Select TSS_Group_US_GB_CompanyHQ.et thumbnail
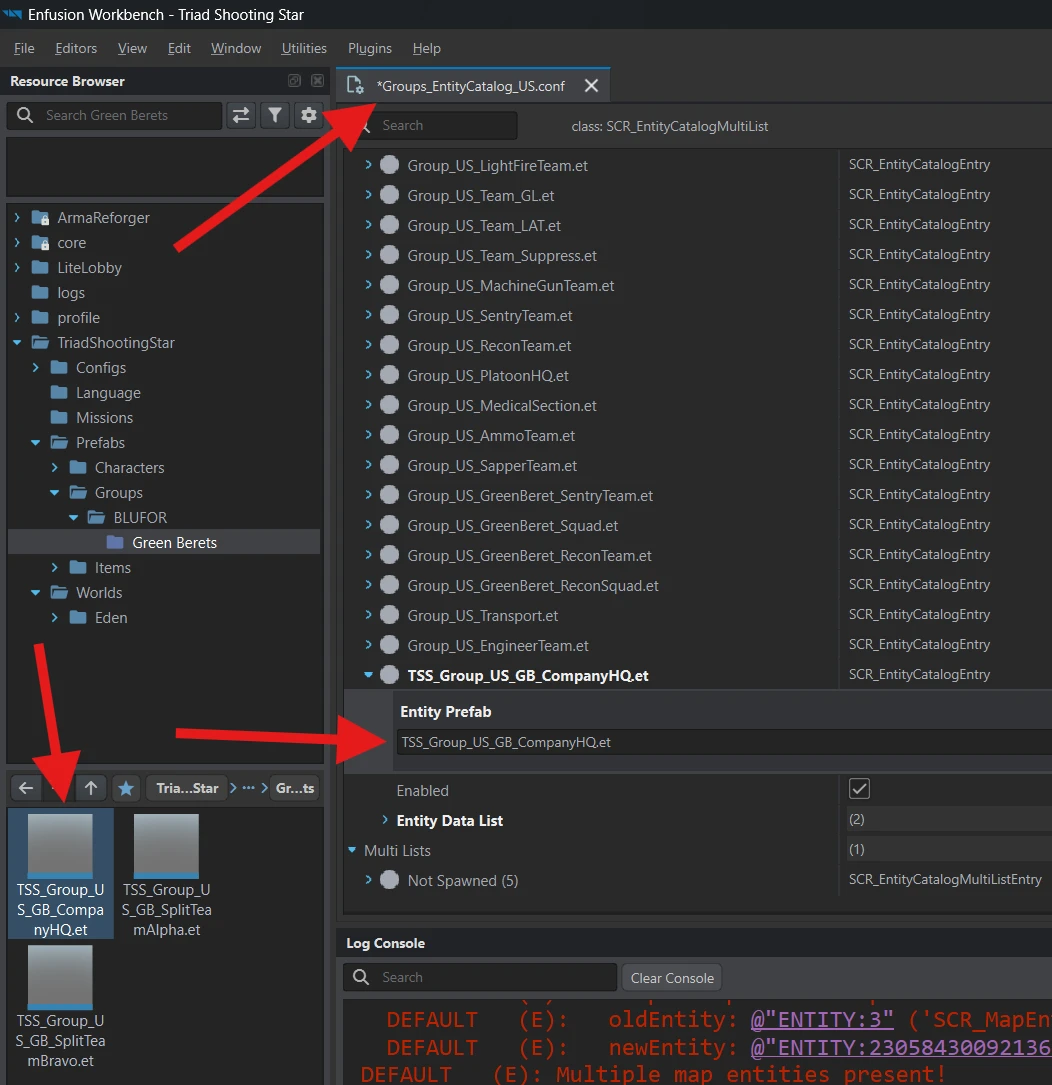Image resolution: width=1052 pixels, height=1085 pixels. click(60, 874)
